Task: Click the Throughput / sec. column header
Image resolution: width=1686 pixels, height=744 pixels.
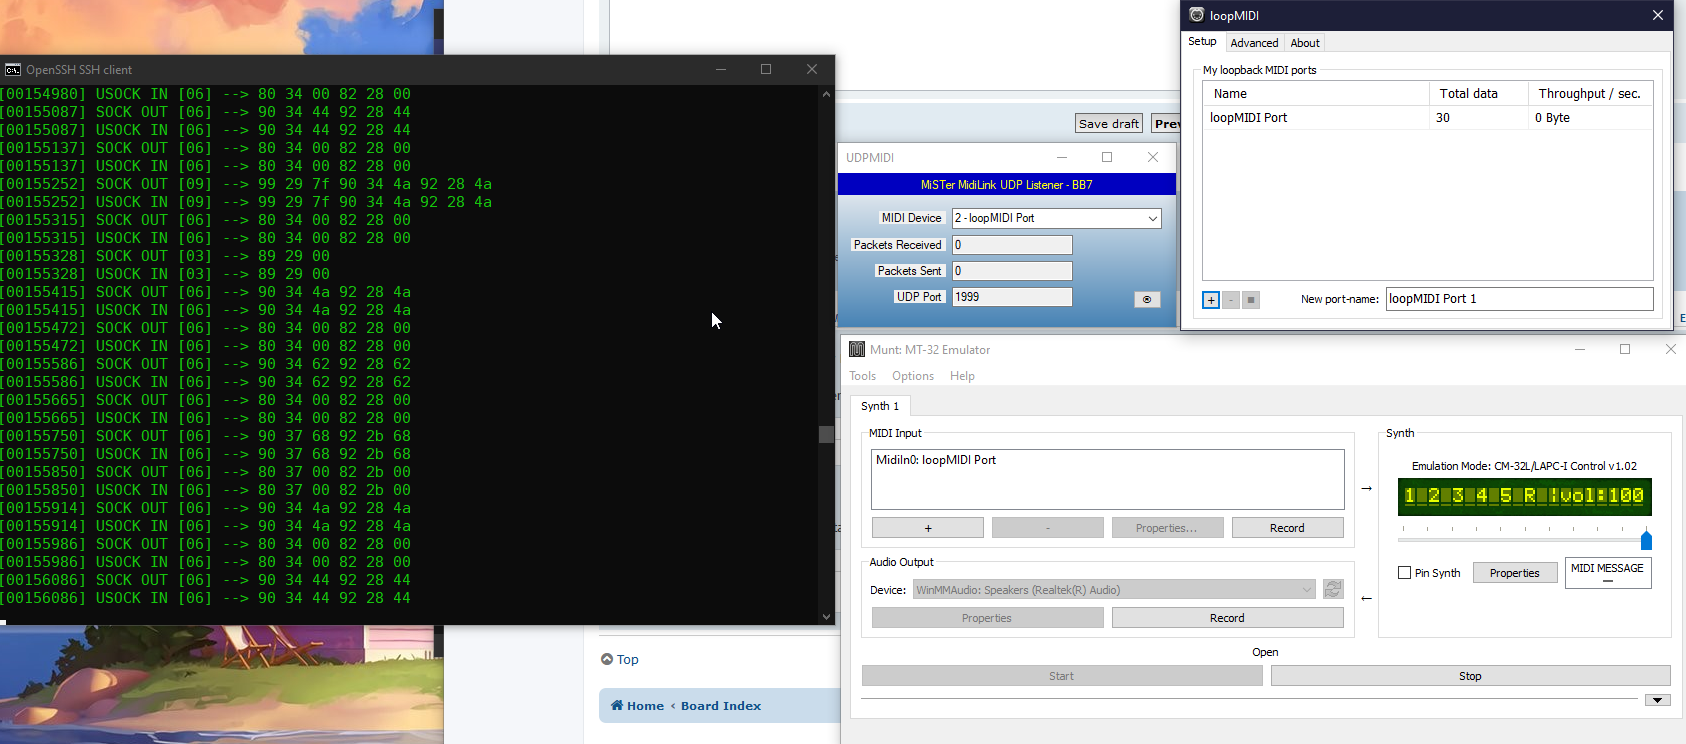Action: click(1590, 94)
